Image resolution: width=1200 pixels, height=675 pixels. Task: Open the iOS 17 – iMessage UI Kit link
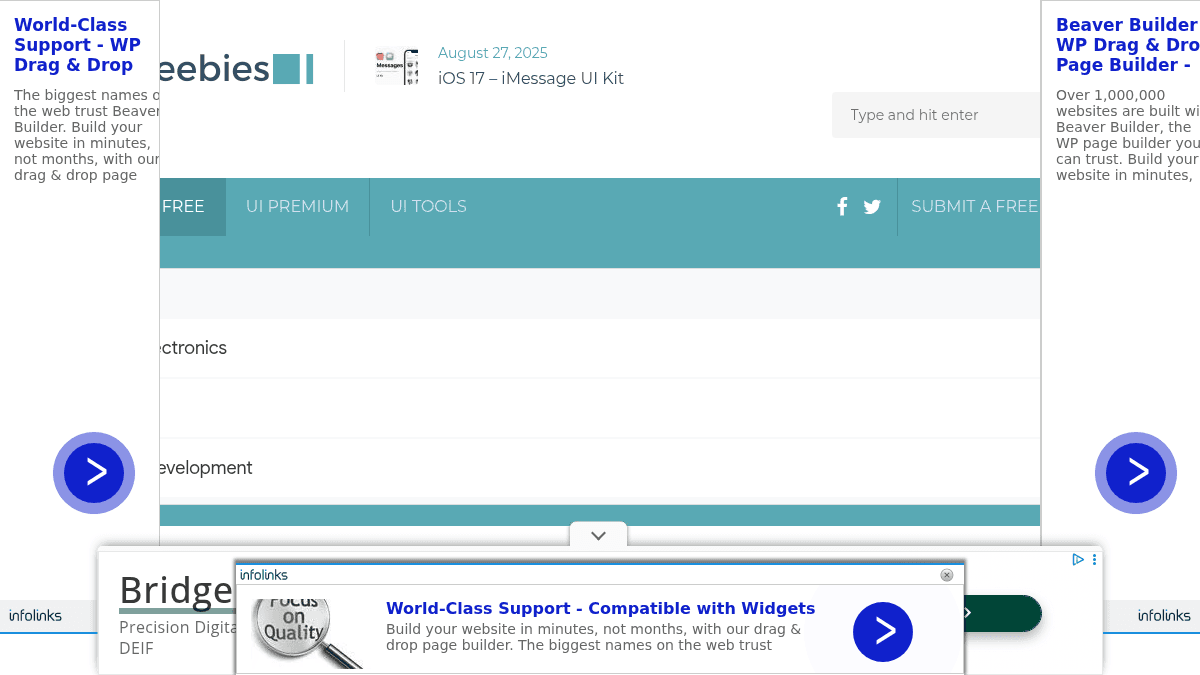pyautogui.click(x=531, y=78)
